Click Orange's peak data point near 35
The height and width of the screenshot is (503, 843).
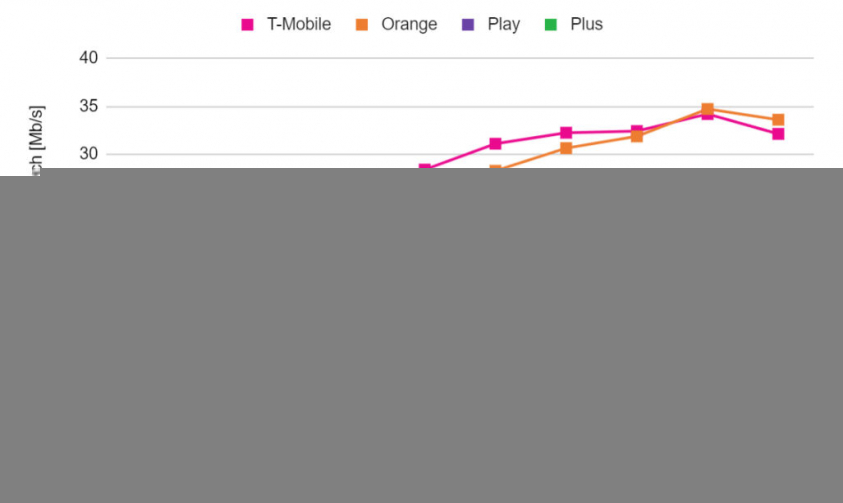pos(707,109)
